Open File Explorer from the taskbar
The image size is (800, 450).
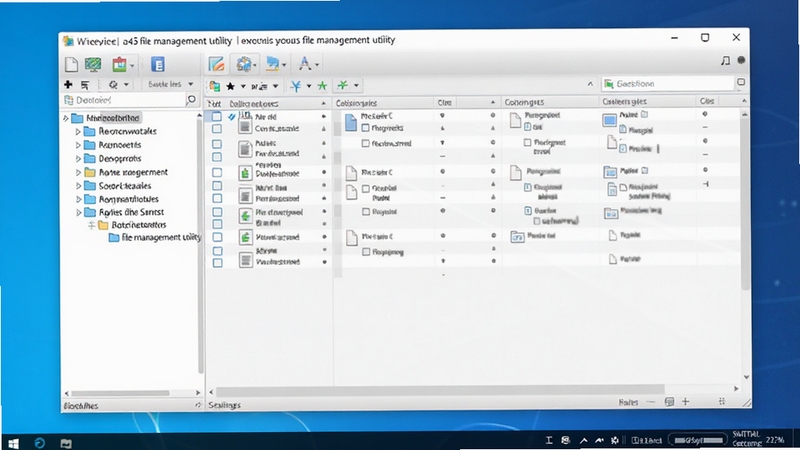tap(66, 443)
